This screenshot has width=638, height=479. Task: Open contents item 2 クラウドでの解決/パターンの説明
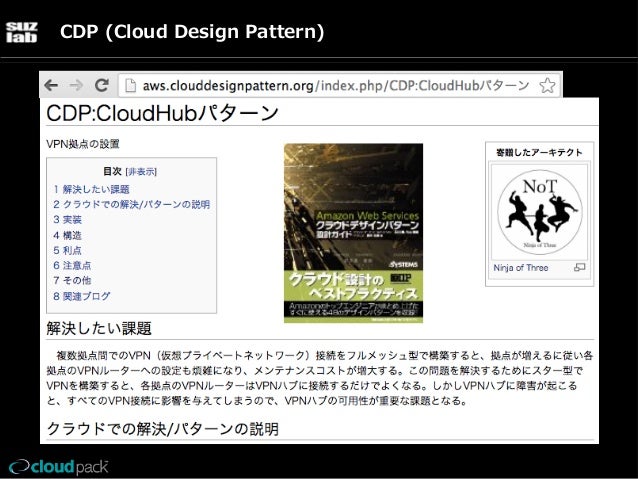[x=132, y=204]
